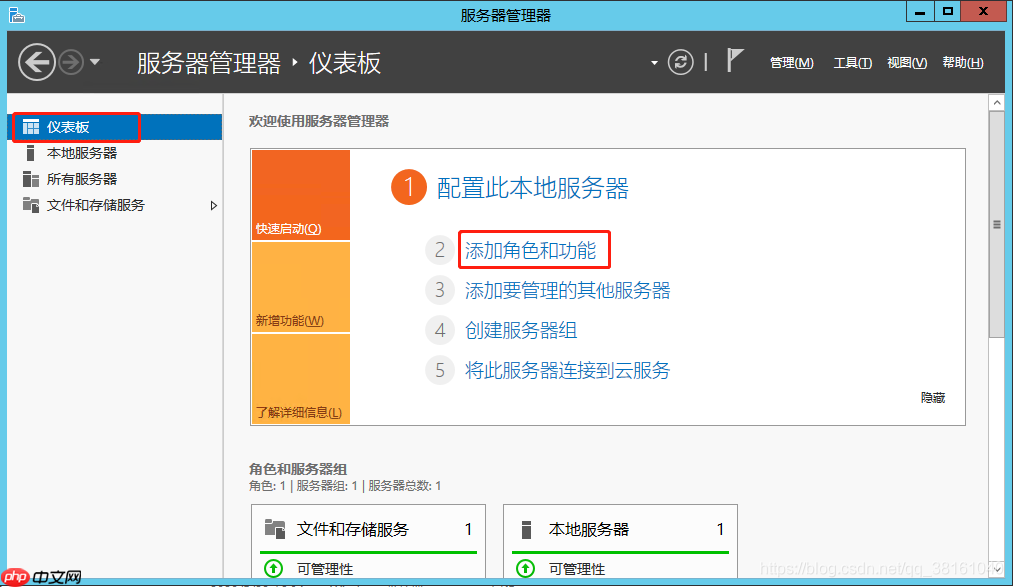Click the dropdown arrow left of the refresh icon
The image size is (1013, 587).
655,61
